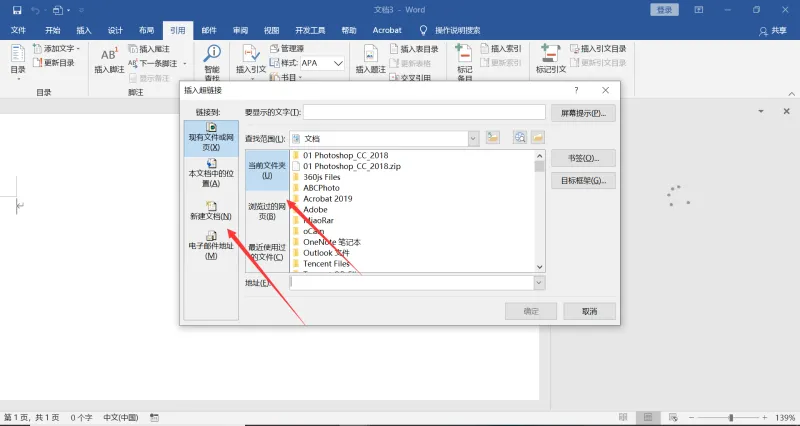Select 本文档中的位置 link target

(211, 172)
